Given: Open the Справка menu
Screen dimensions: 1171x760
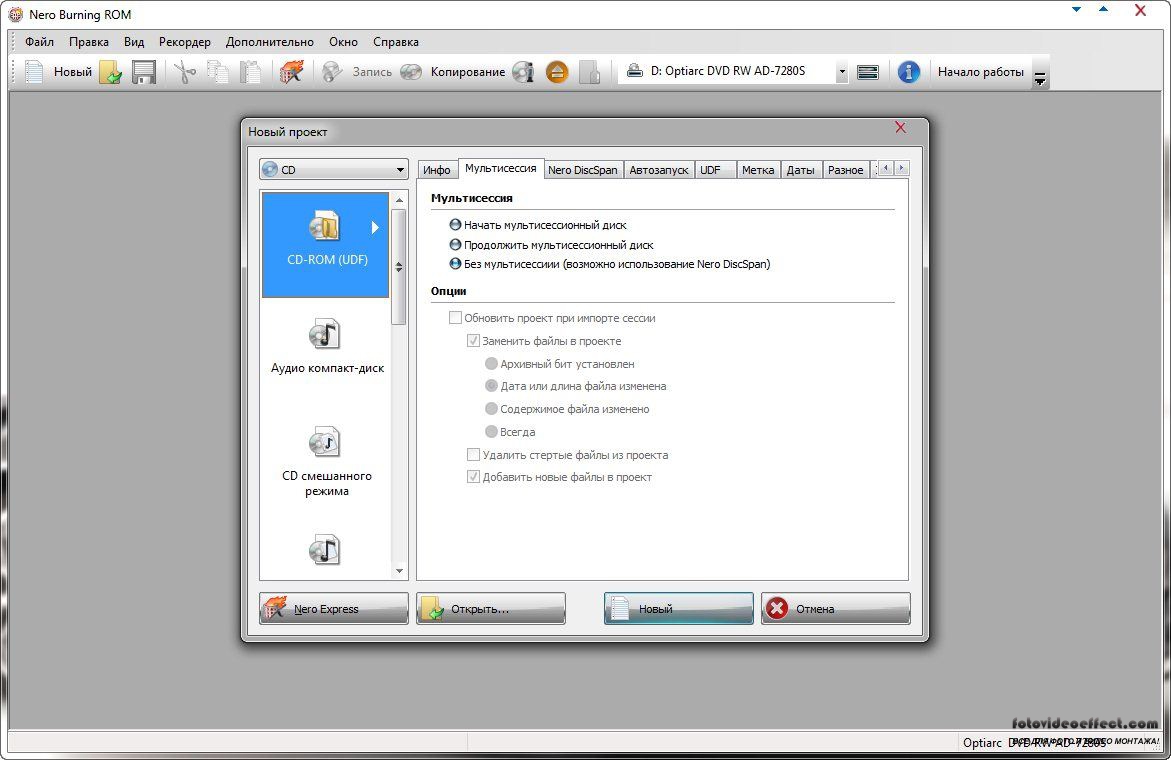Looking at the screenshot, I should [396, 42].
